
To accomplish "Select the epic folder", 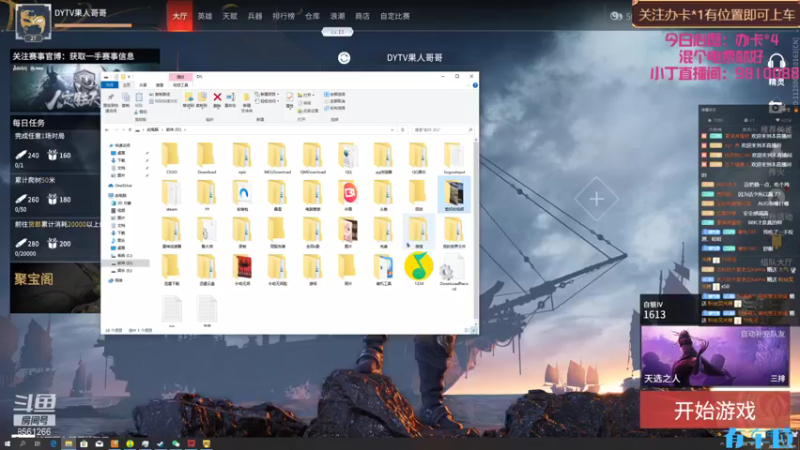I will click(242, 158).
